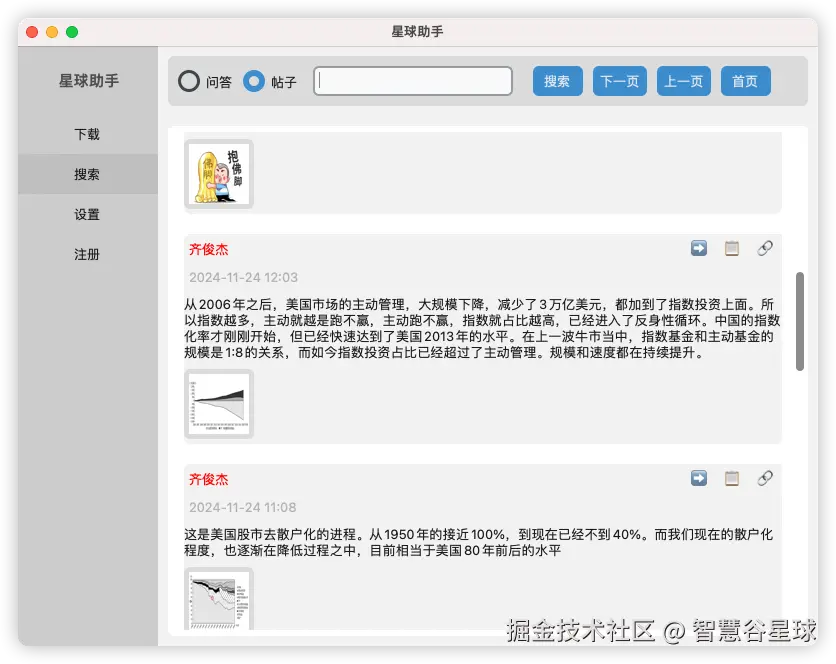Click the clipboard copy icon on the 11:08 post
Image resolution: width=836 pixels, height=664 pixels.
(x=732, y=478)
